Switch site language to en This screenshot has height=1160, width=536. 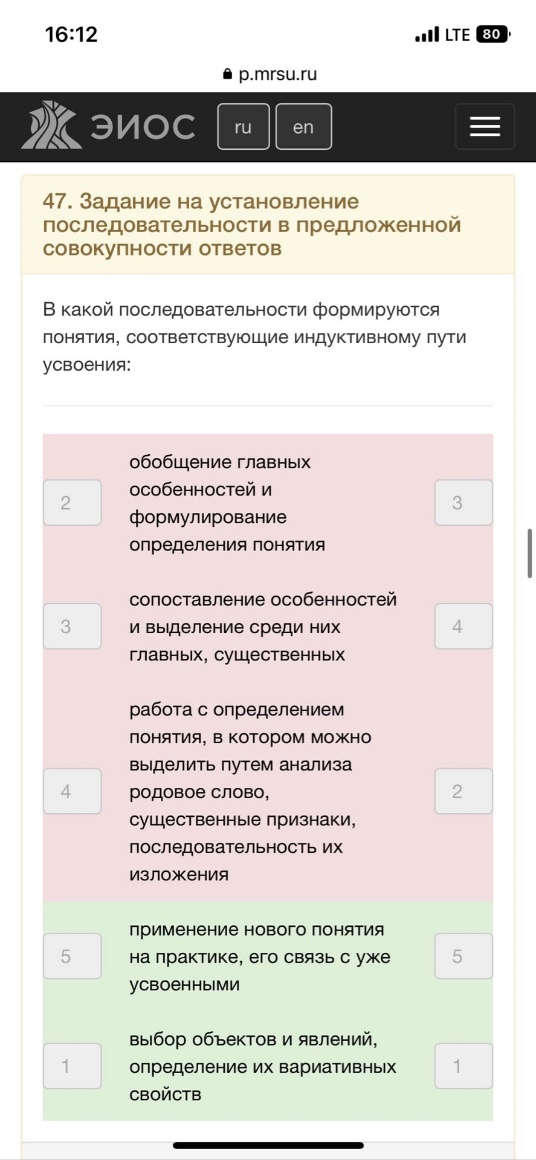click(303, 127)
